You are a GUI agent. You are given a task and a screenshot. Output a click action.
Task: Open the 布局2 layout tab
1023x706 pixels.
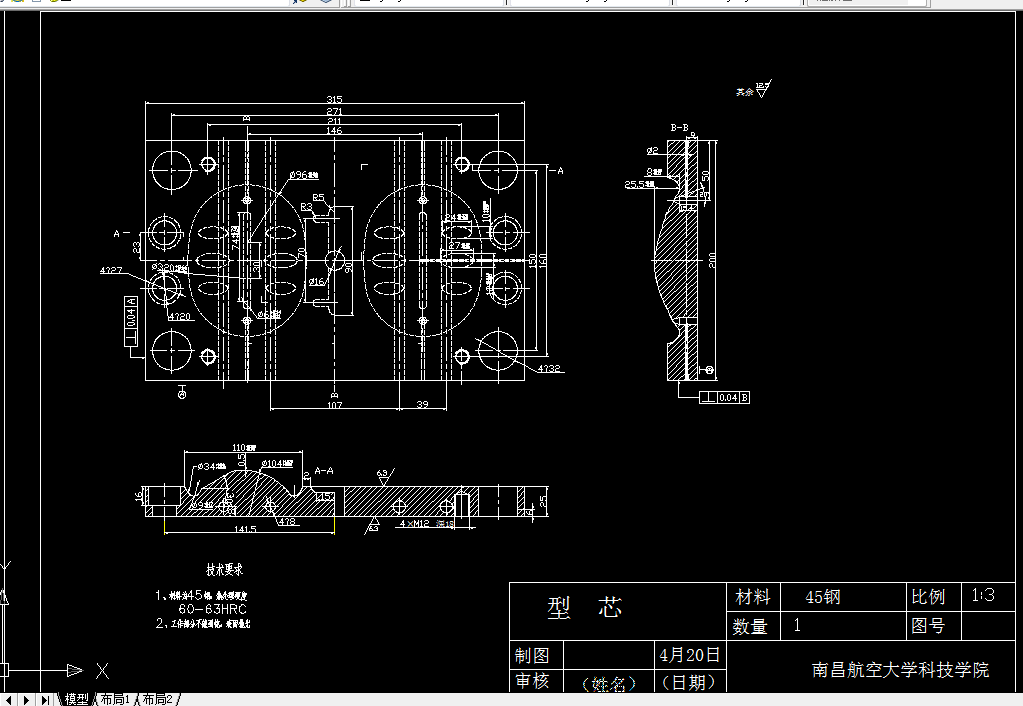click(x=157, y=699)
